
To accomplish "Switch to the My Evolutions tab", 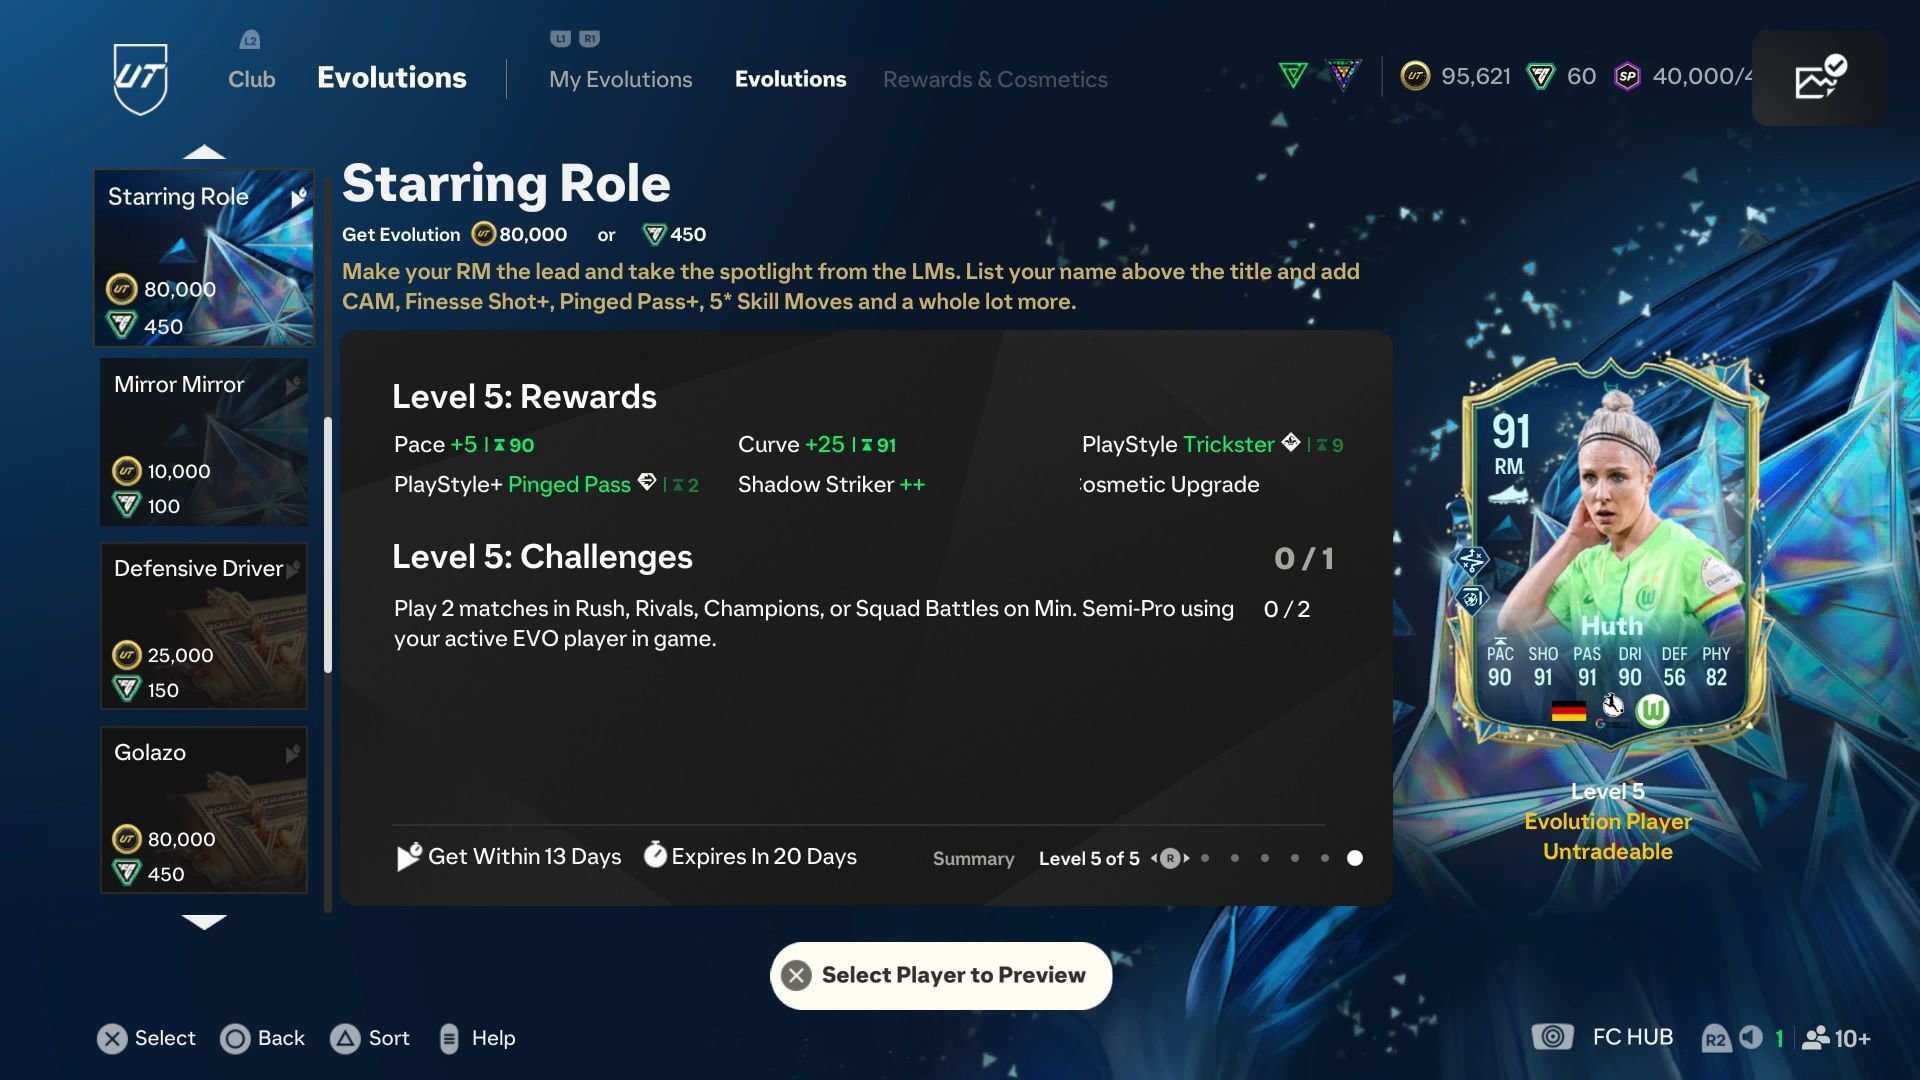I will (x=620, y=79).
